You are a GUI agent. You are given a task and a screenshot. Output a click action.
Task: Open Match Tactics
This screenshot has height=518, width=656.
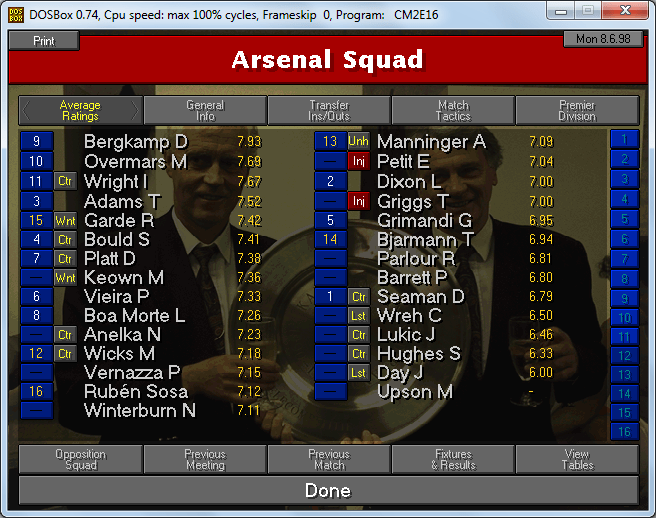(453, 110)
